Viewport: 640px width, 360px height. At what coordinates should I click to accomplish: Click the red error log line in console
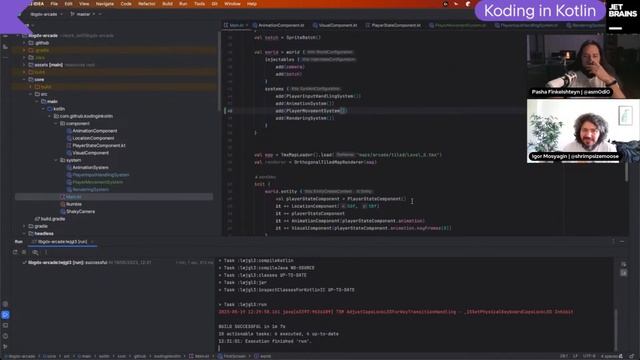(396, 312)
